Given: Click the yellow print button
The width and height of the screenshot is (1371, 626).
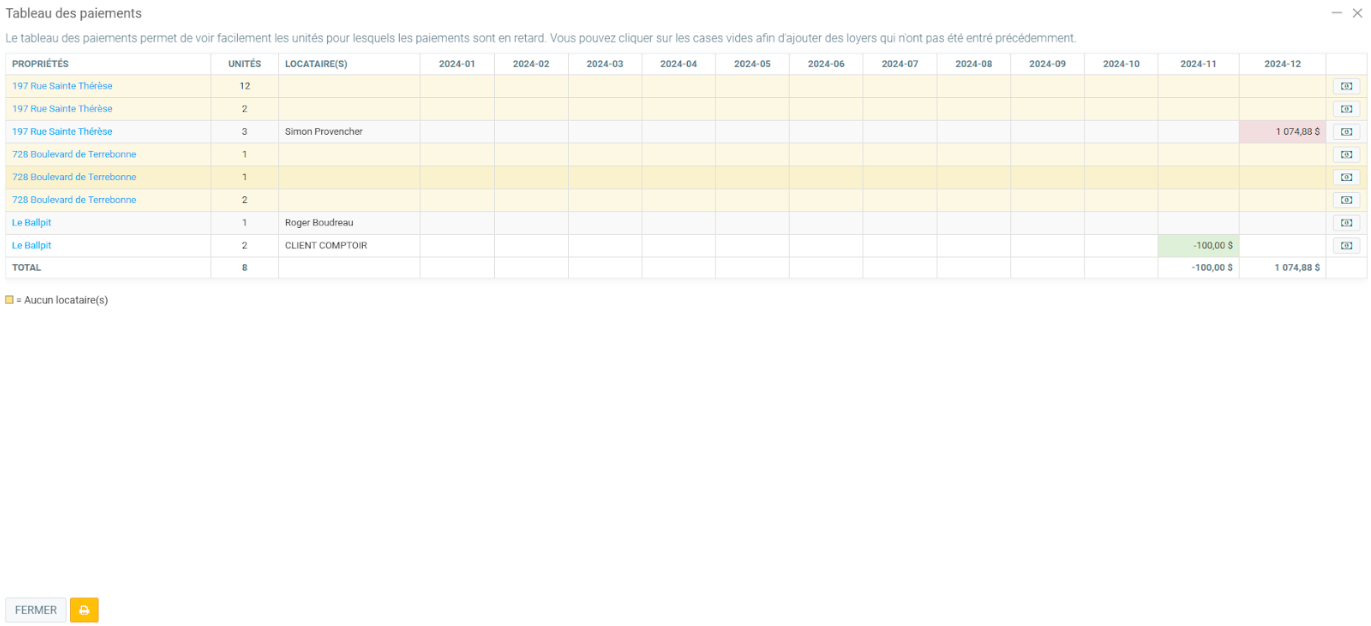Looking at the screenshot, I should tap(84, 610).
